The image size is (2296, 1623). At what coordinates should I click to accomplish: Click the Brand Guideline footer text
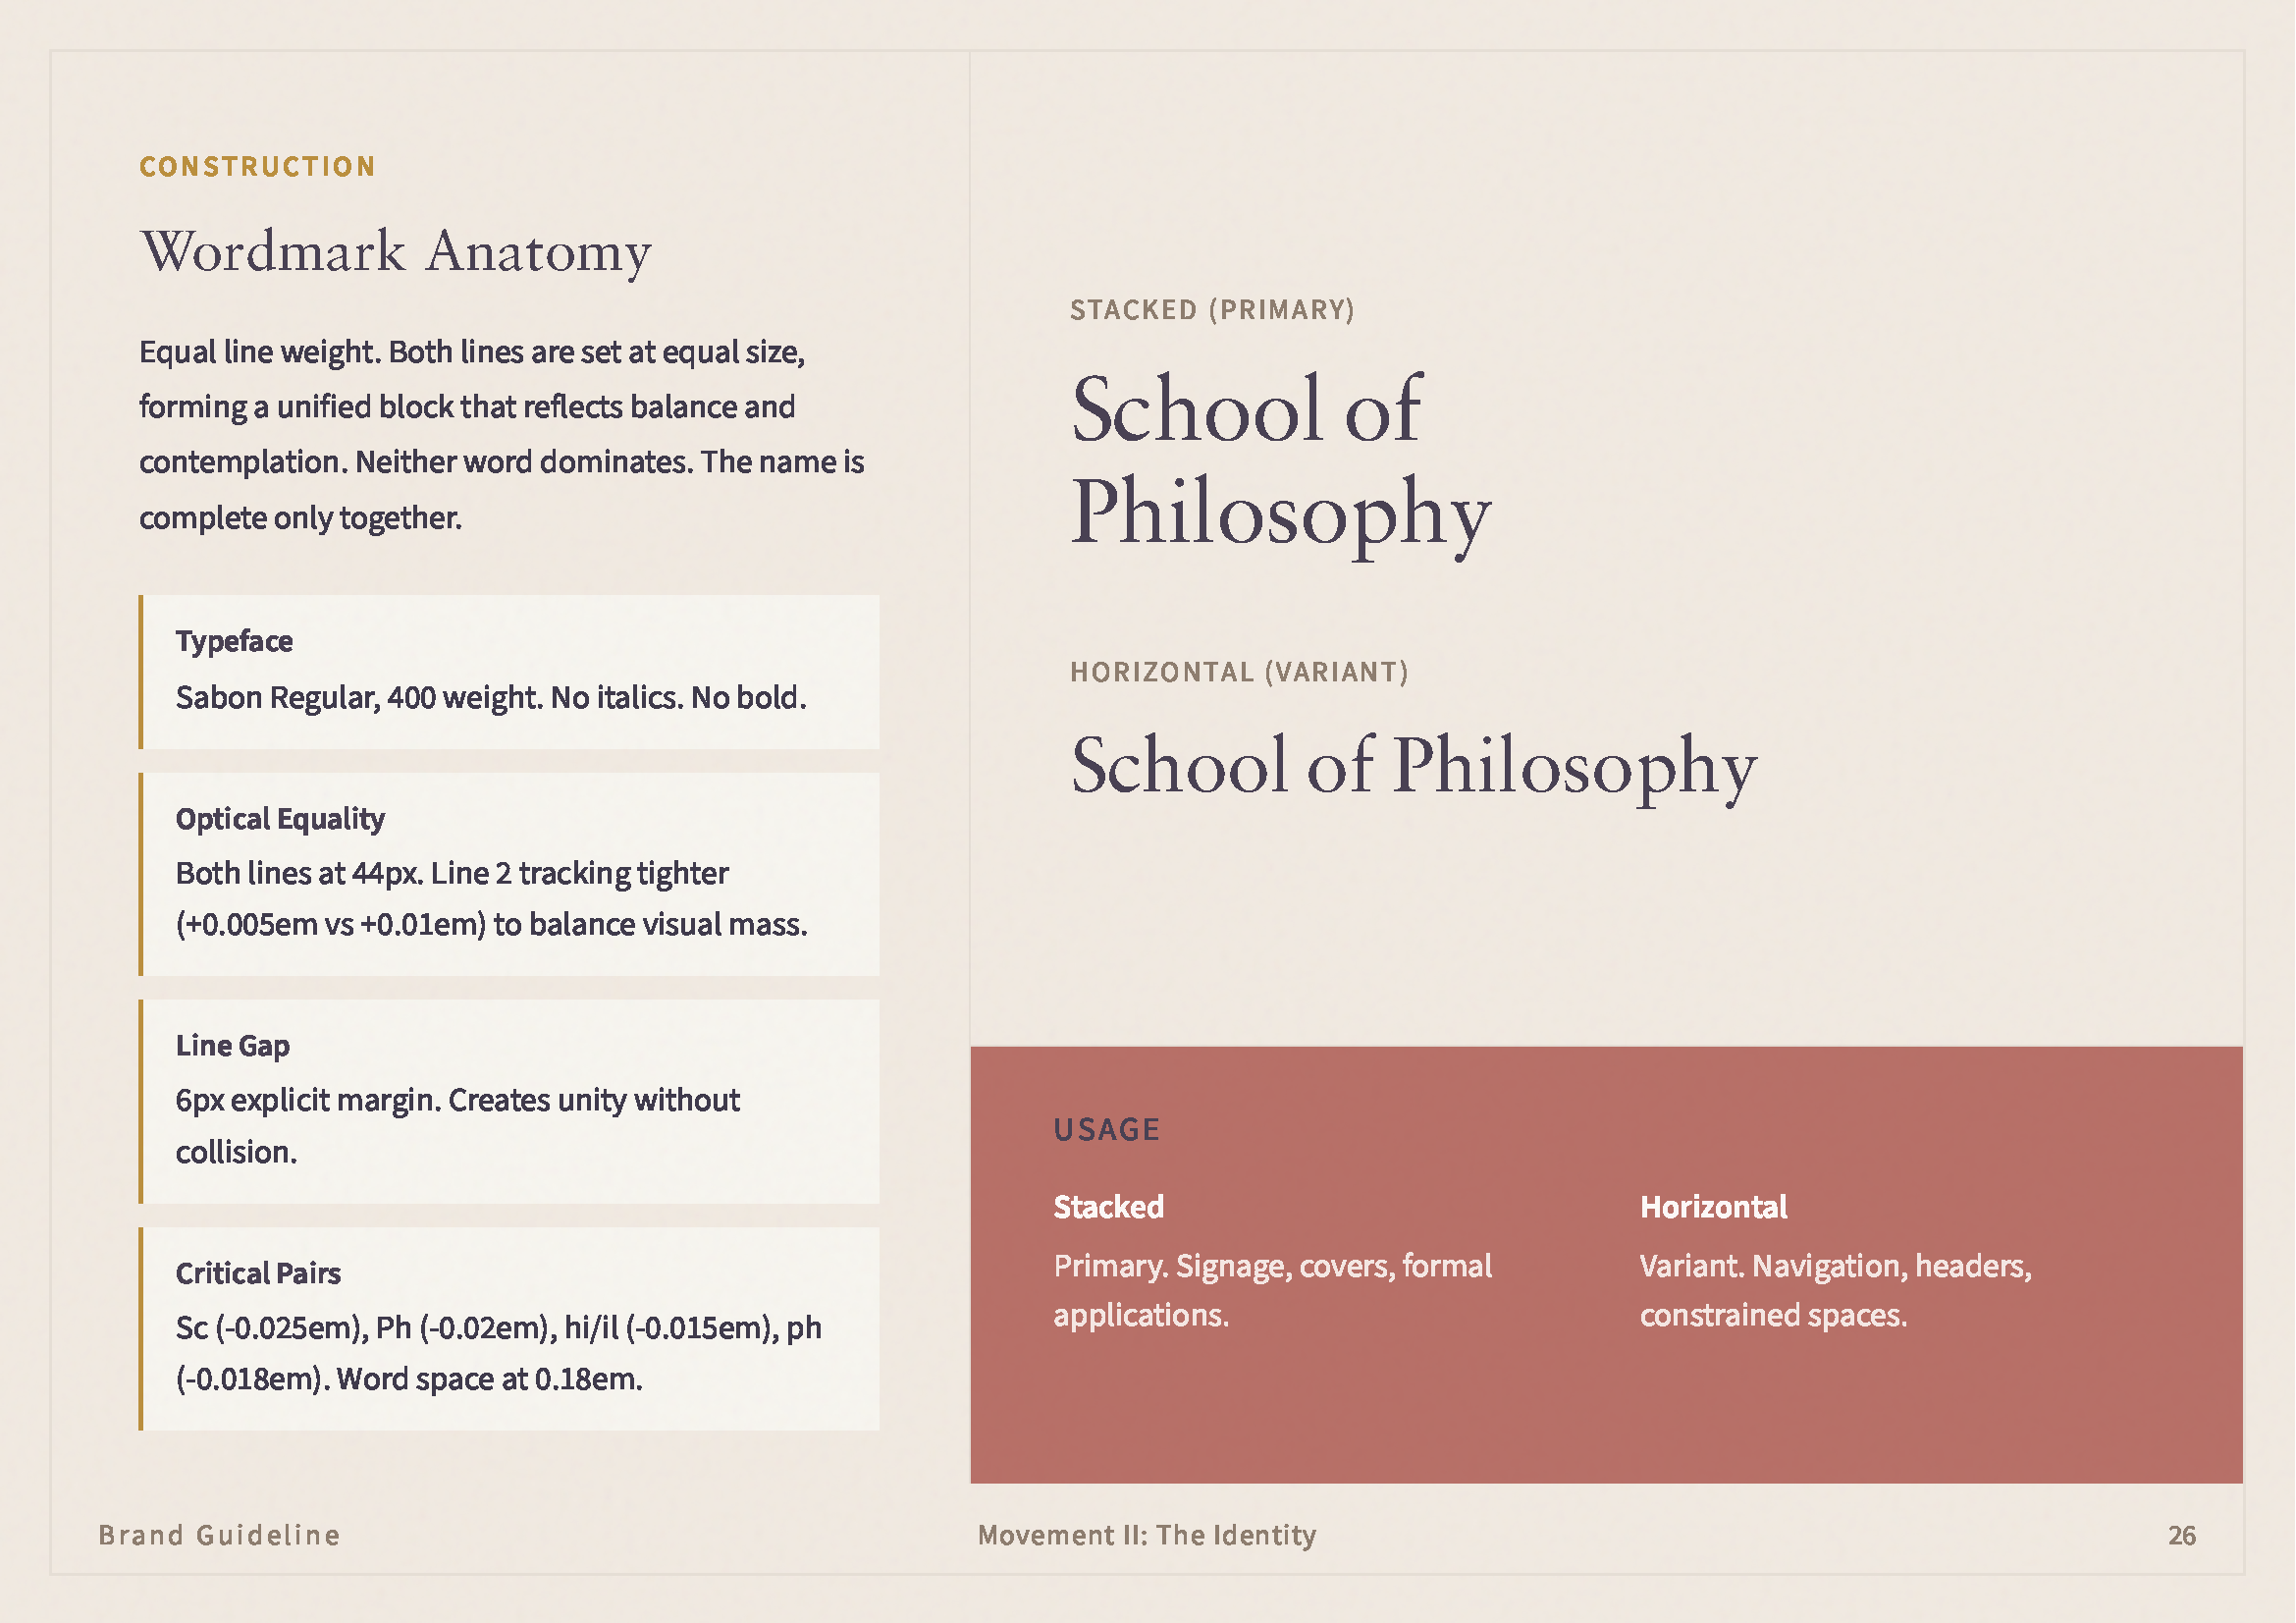tap(219, 1535)
